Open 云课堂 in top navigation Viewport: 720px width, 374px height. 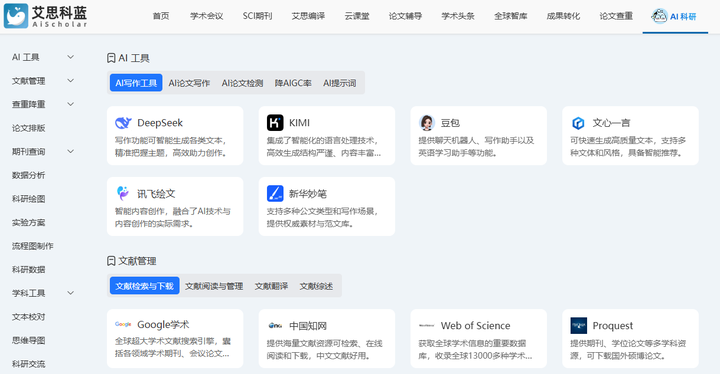point(357,16)
